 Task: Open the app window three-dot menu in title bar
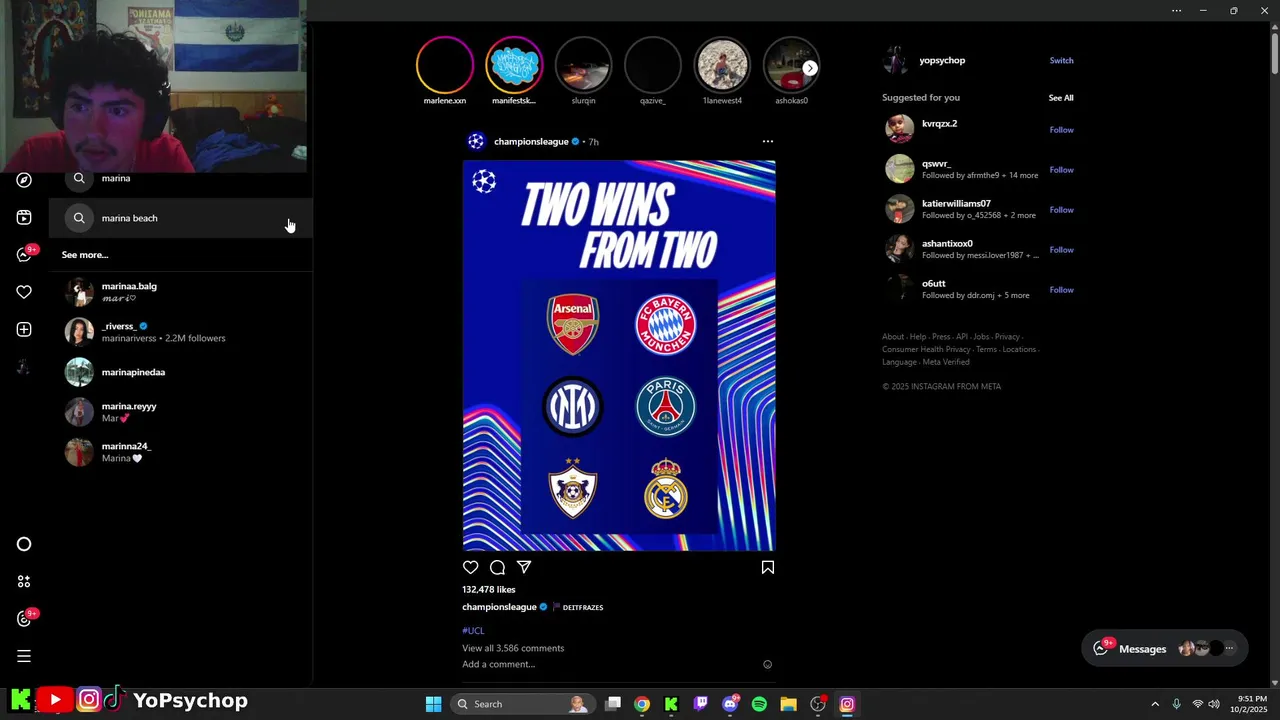(x=1176, y=11)
